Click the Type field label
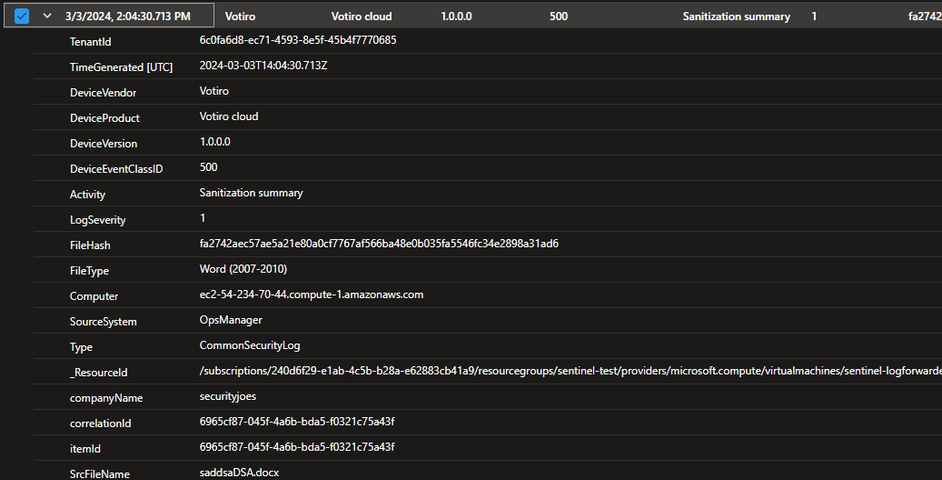Screen dimensions: 942x480 tap(81, 348)
